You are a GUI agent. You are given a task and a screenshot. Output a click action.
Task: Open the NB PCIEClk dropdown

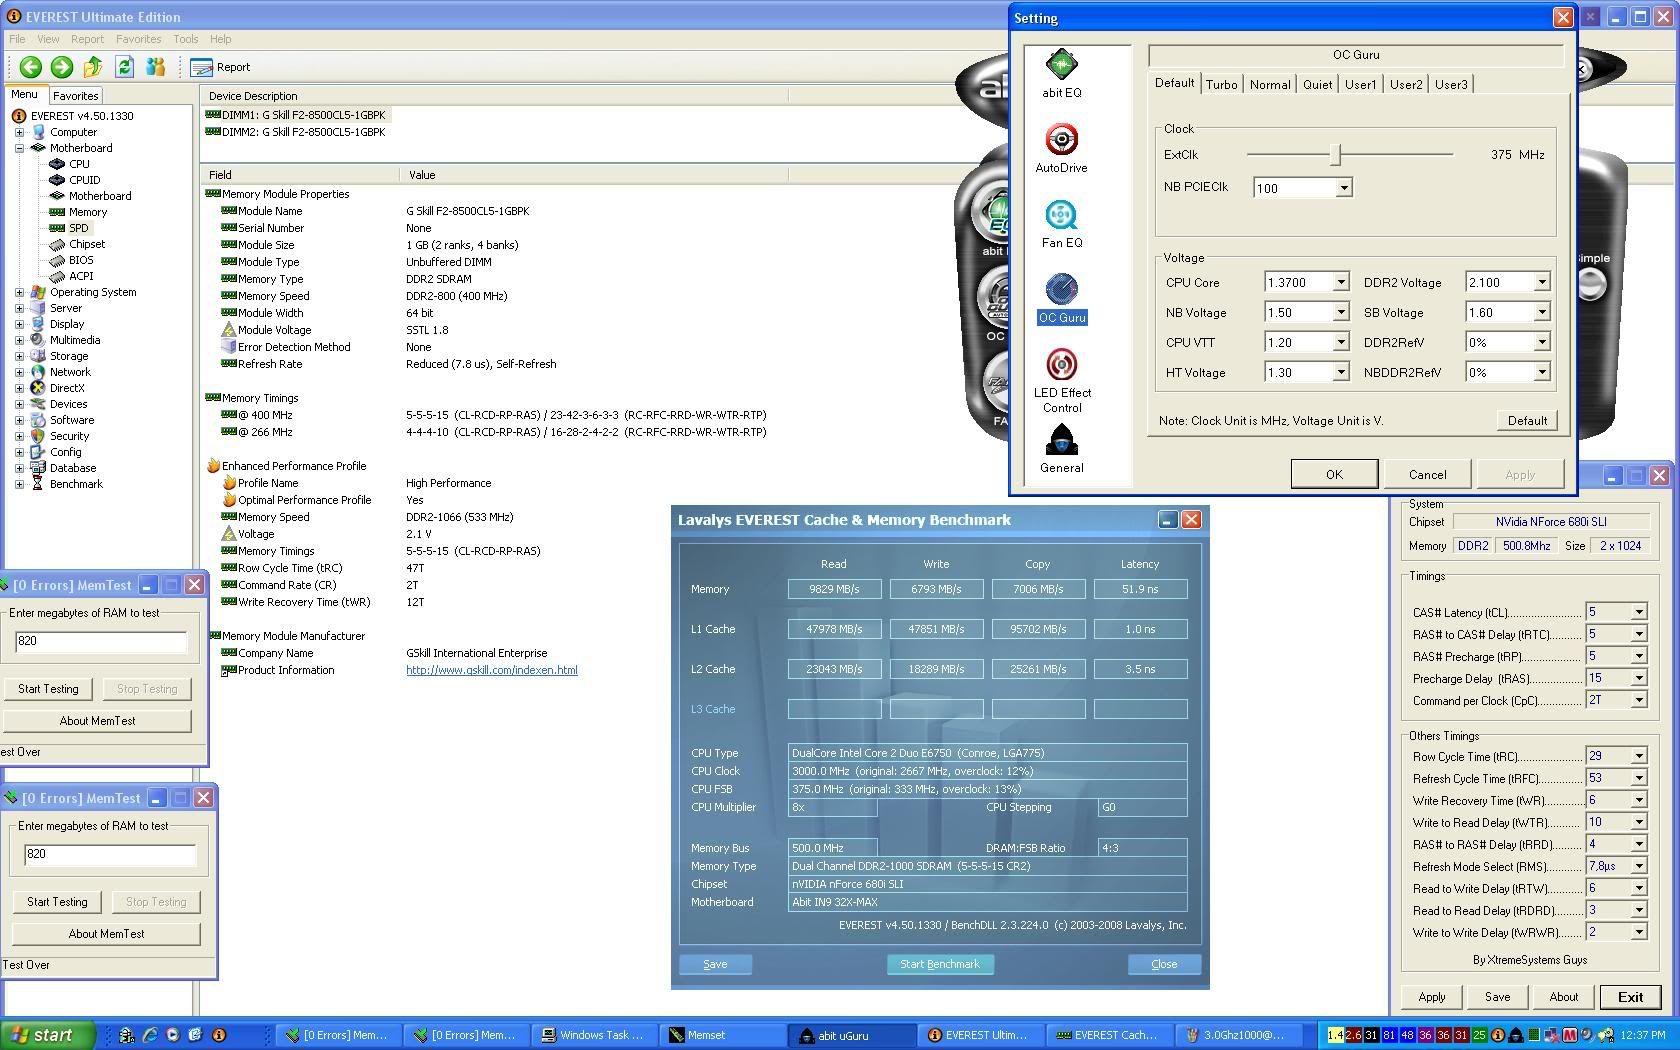1344,188
